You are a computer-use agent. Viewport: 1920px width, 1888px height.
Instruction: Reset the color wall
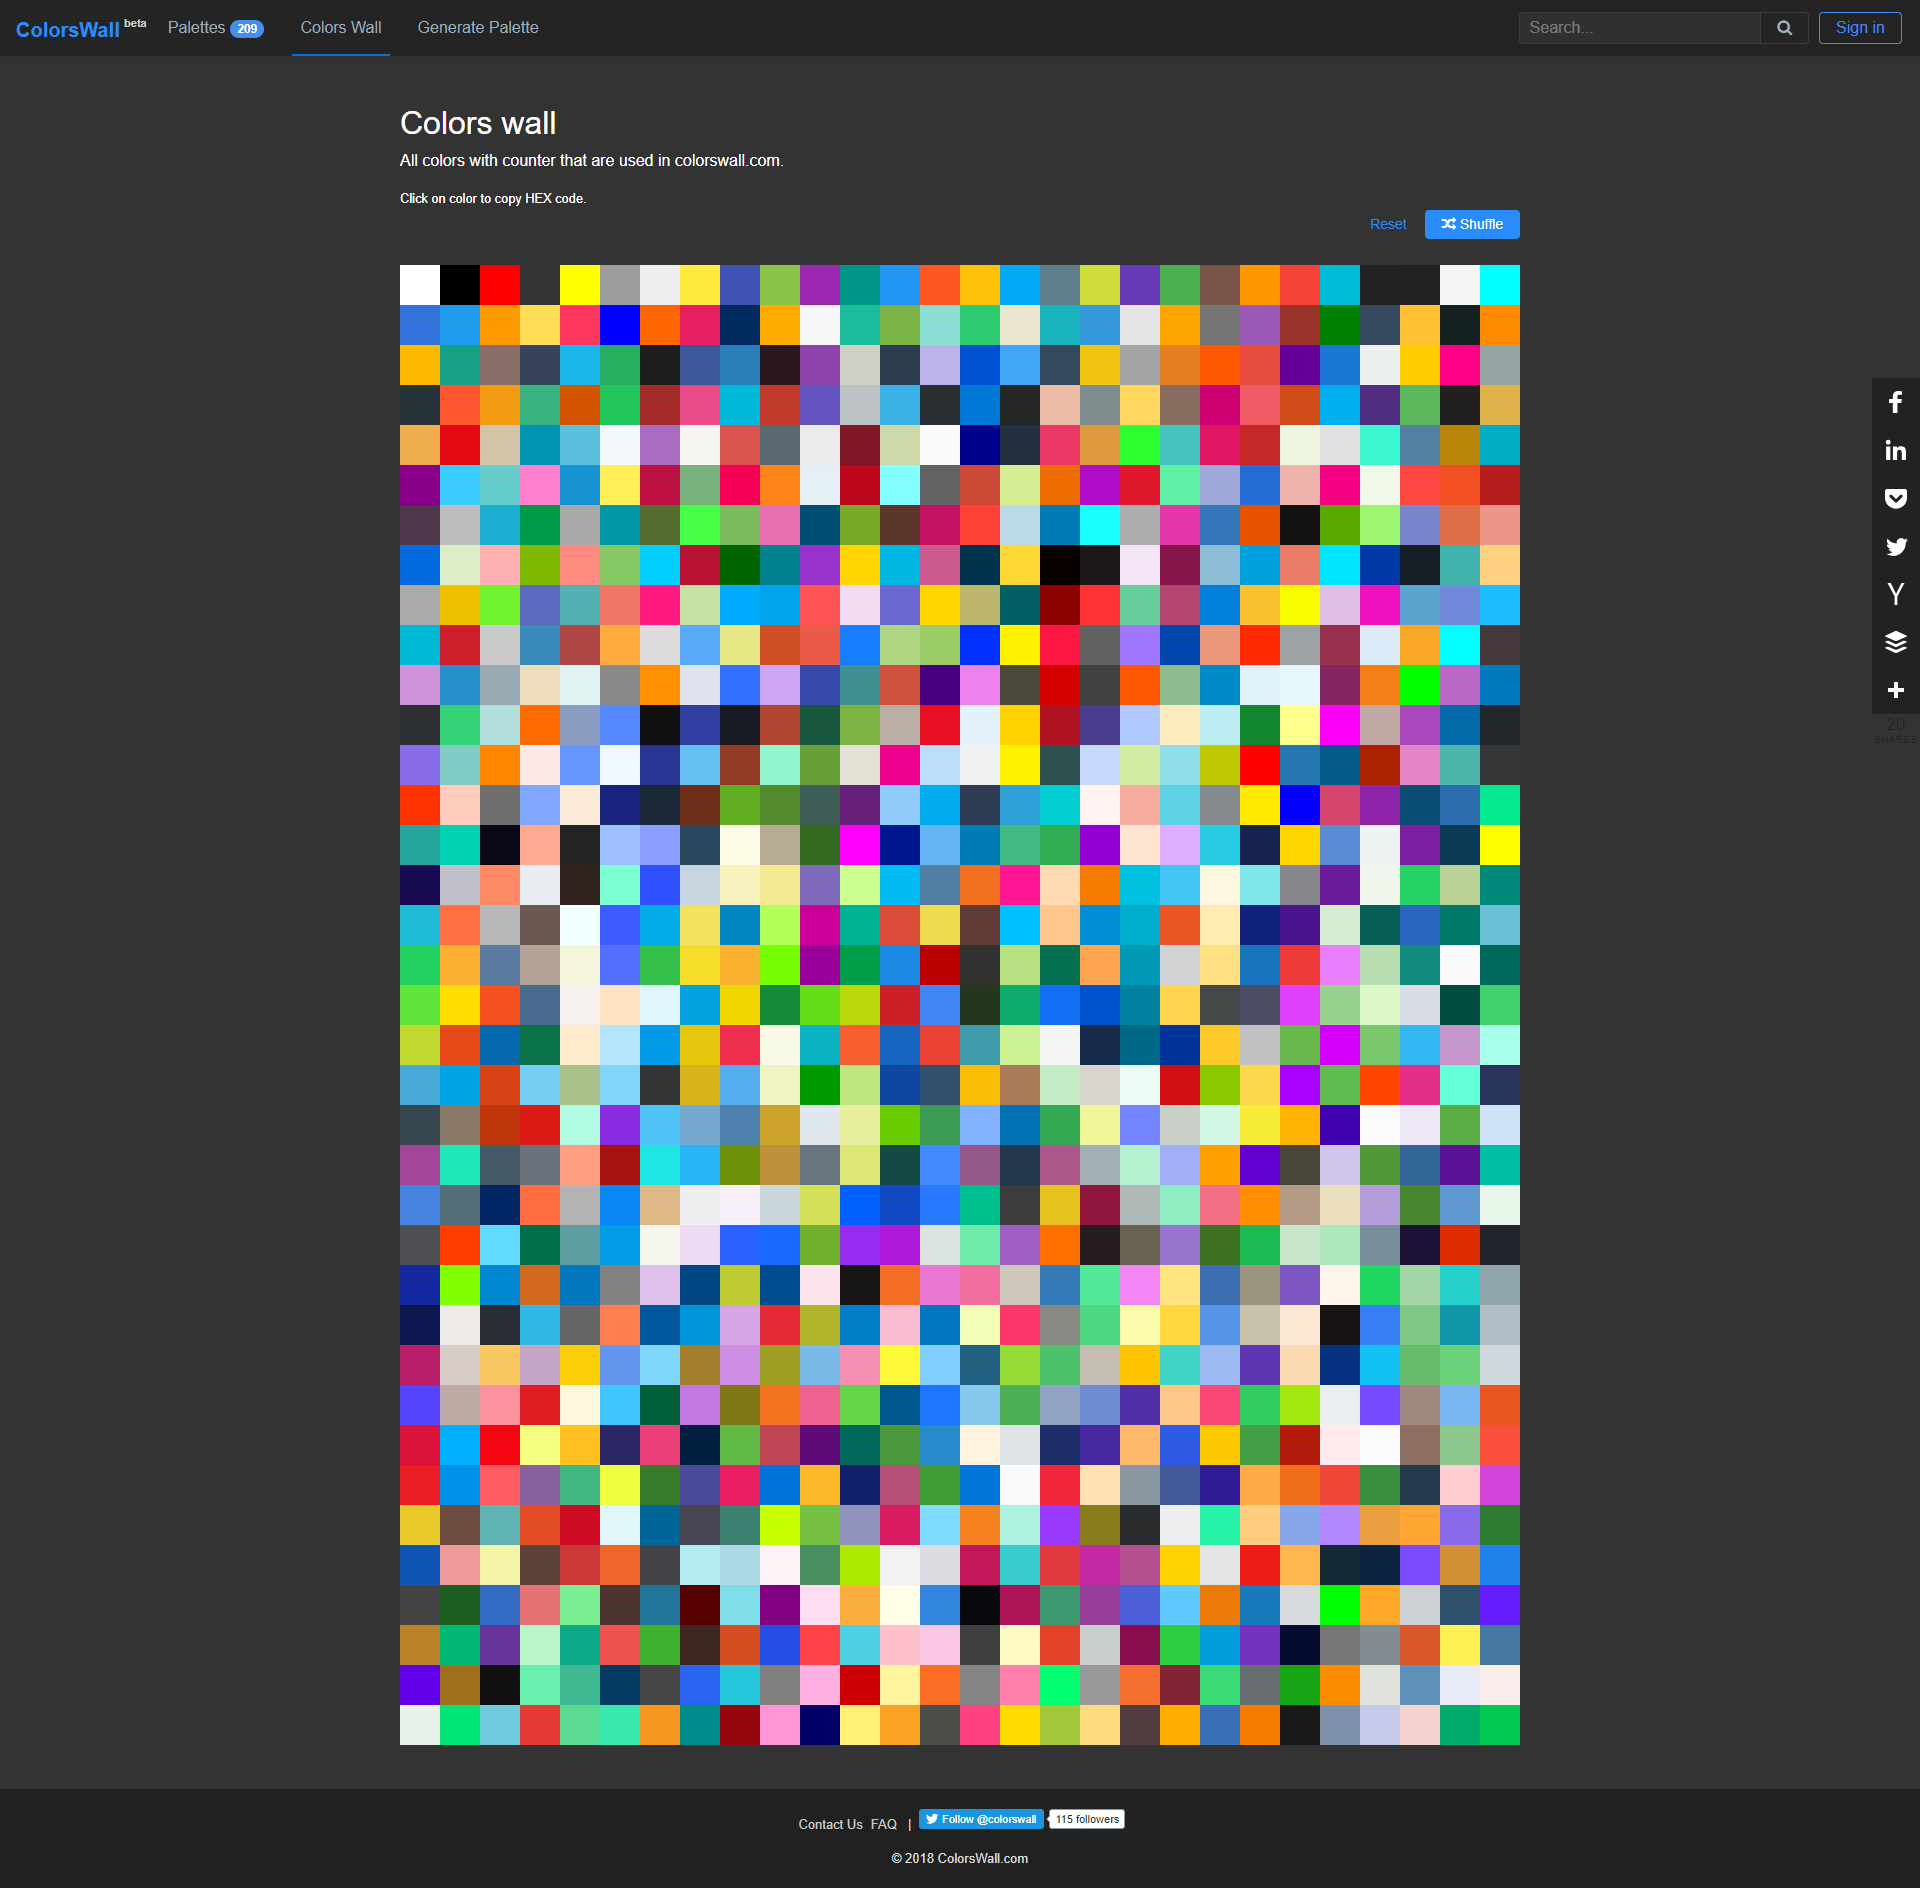pyautogui.click(x=1387, y=224)
